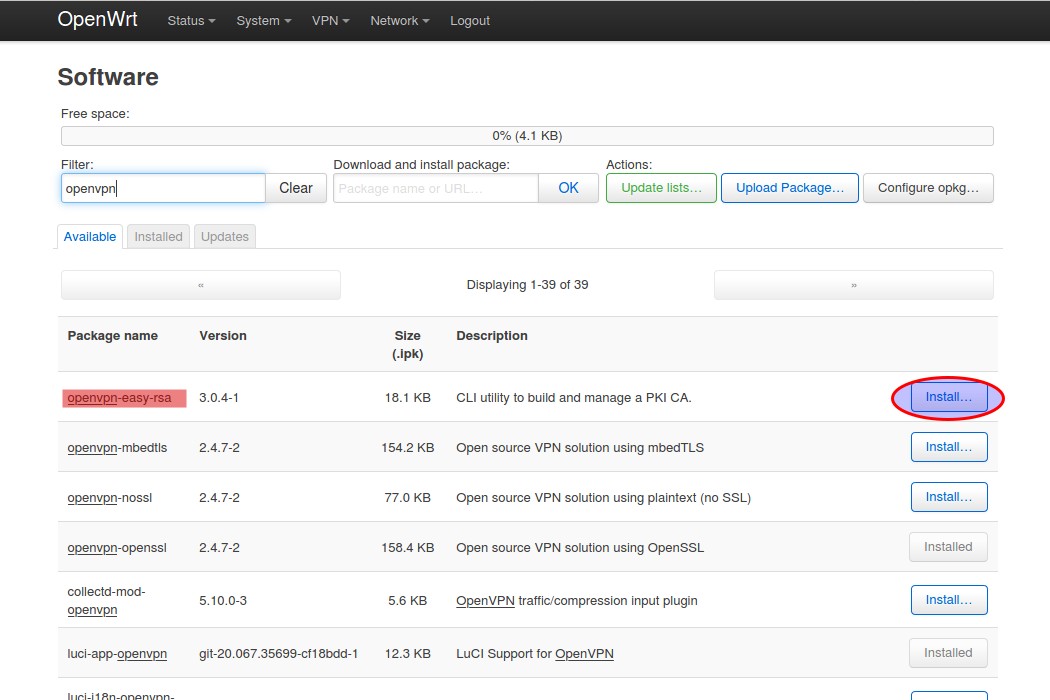Viewport: 1050px width, 700px height.
Task: Select openvpn-openssl package name
Action: pos(117,548)
